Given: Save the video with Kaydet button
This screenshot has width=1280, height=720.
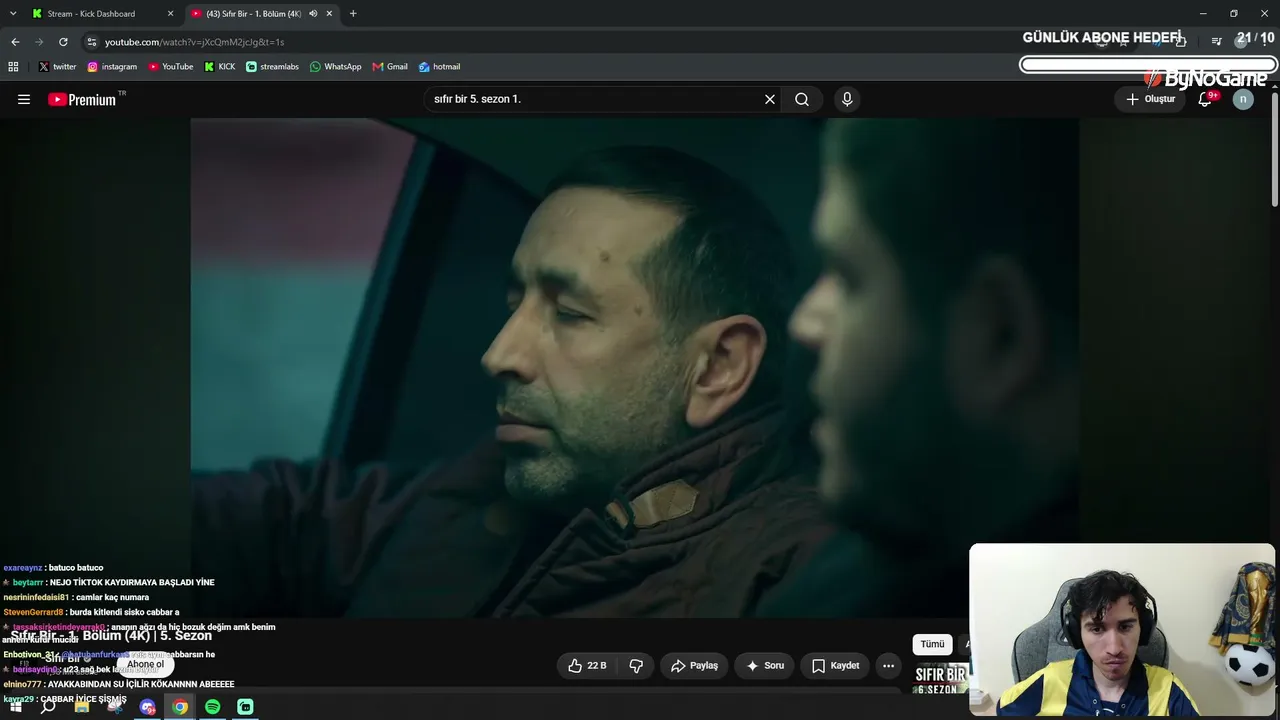Looking at the screenshot, I should [836, 665].
